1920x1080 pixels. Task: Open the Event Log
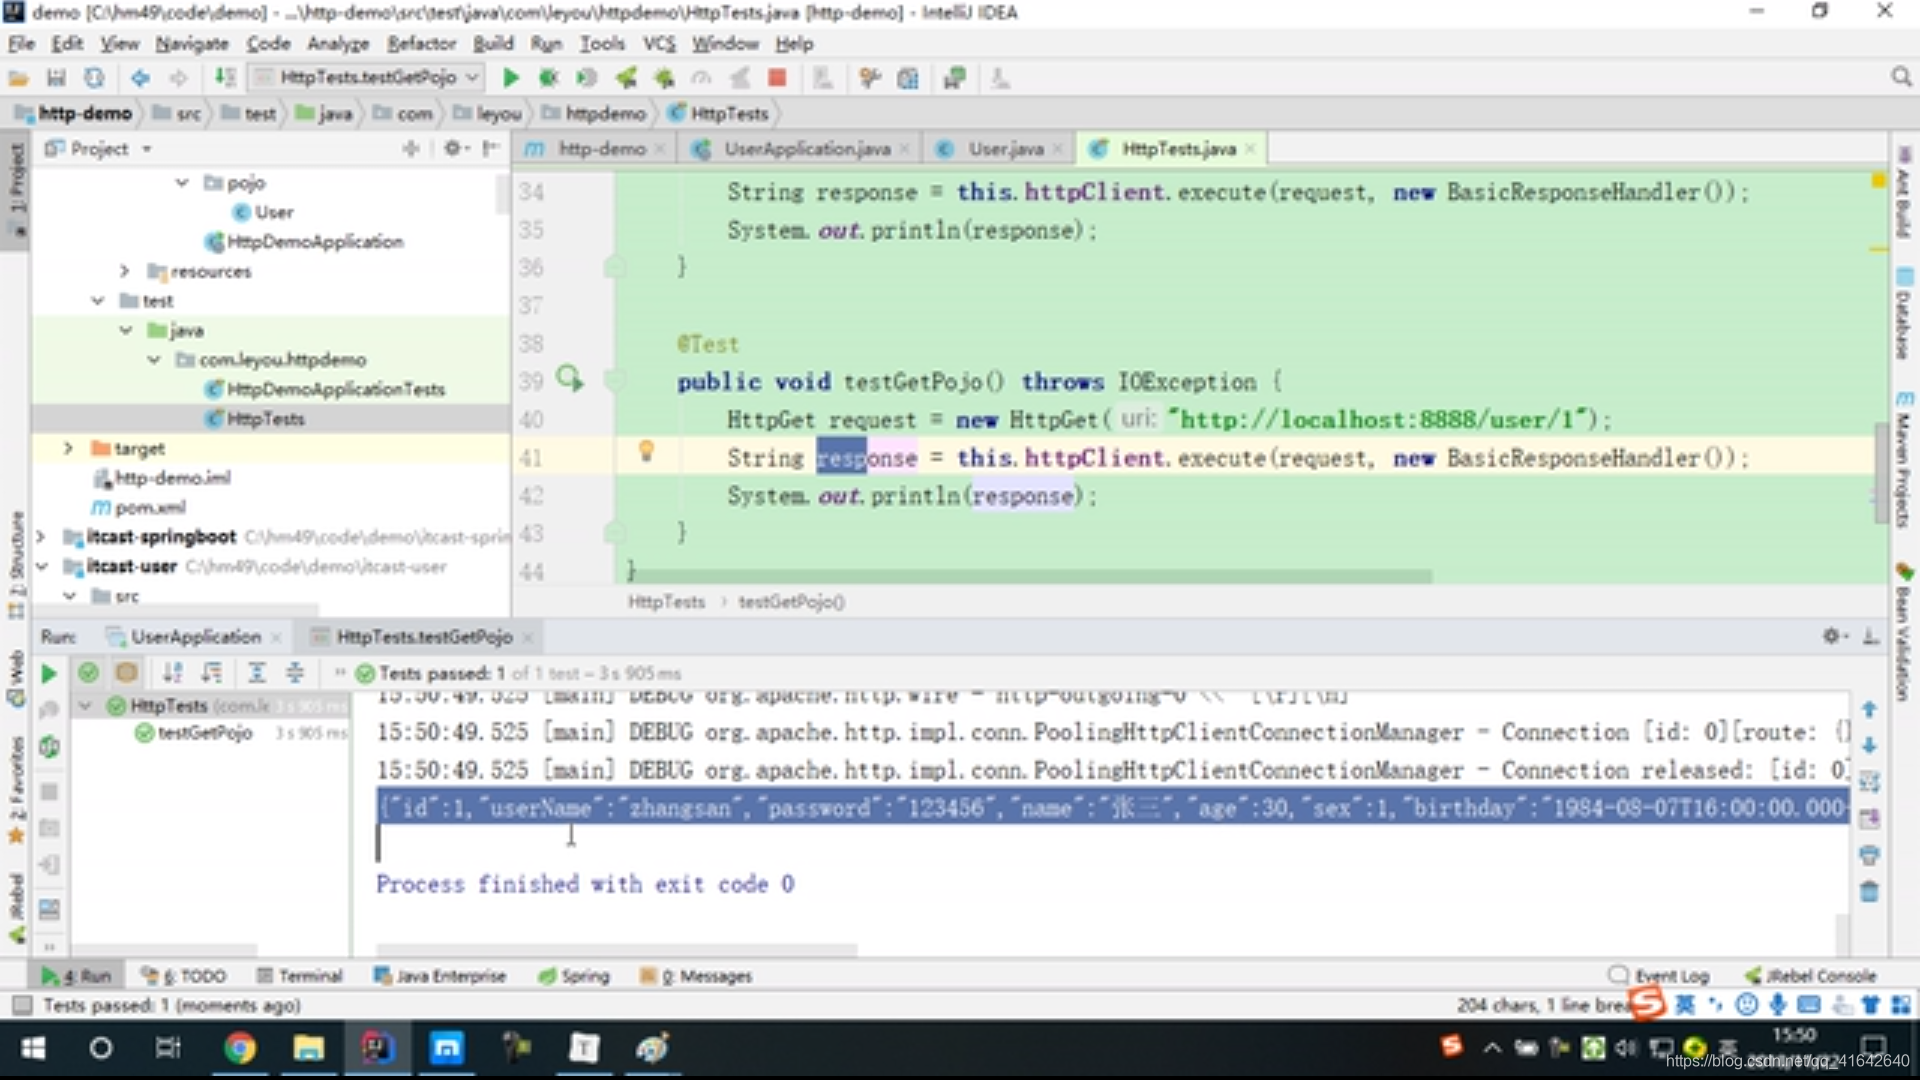pos(1659,976)
